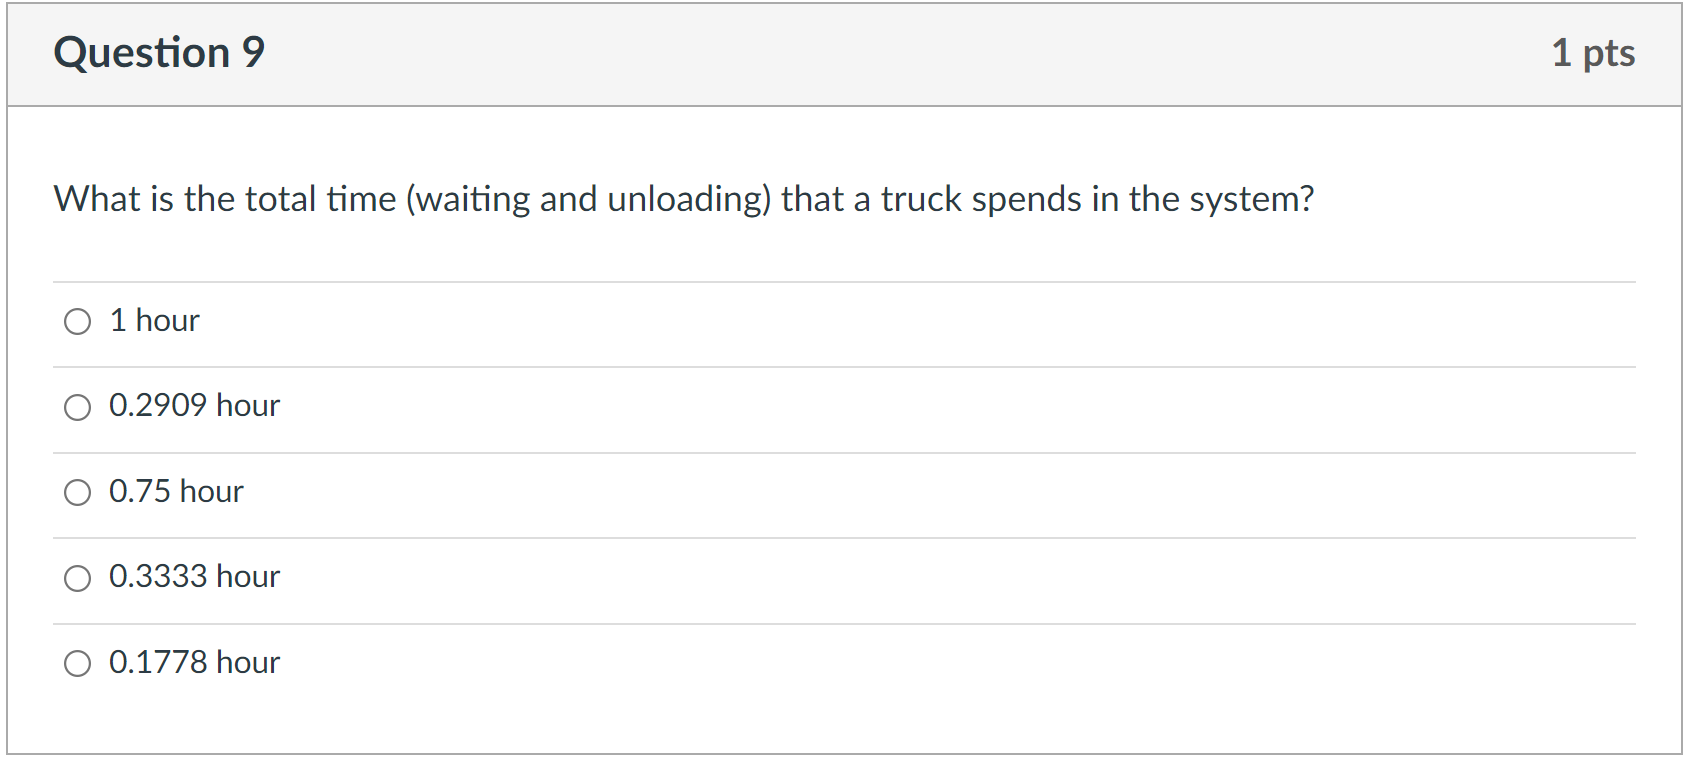Select the "0.2909 hour" radio button
The image size is (1694, 762).
(x=77, y=407)
